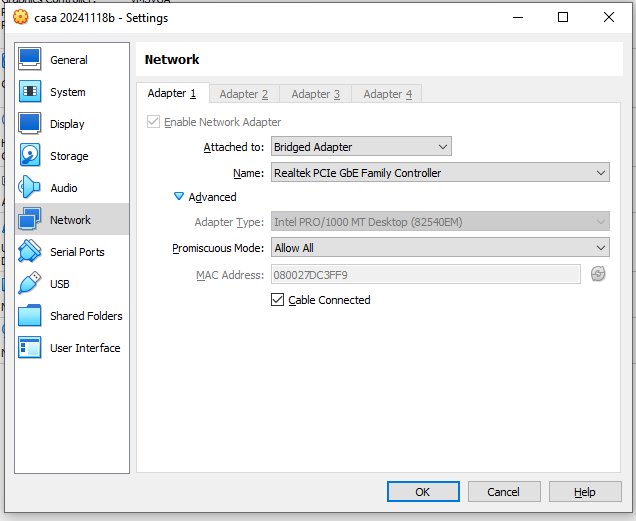Toggle the Enable Network Adapter checkbox
Image resolution: width=636 pixels, height=521 pixels.
tap(153, 122)
